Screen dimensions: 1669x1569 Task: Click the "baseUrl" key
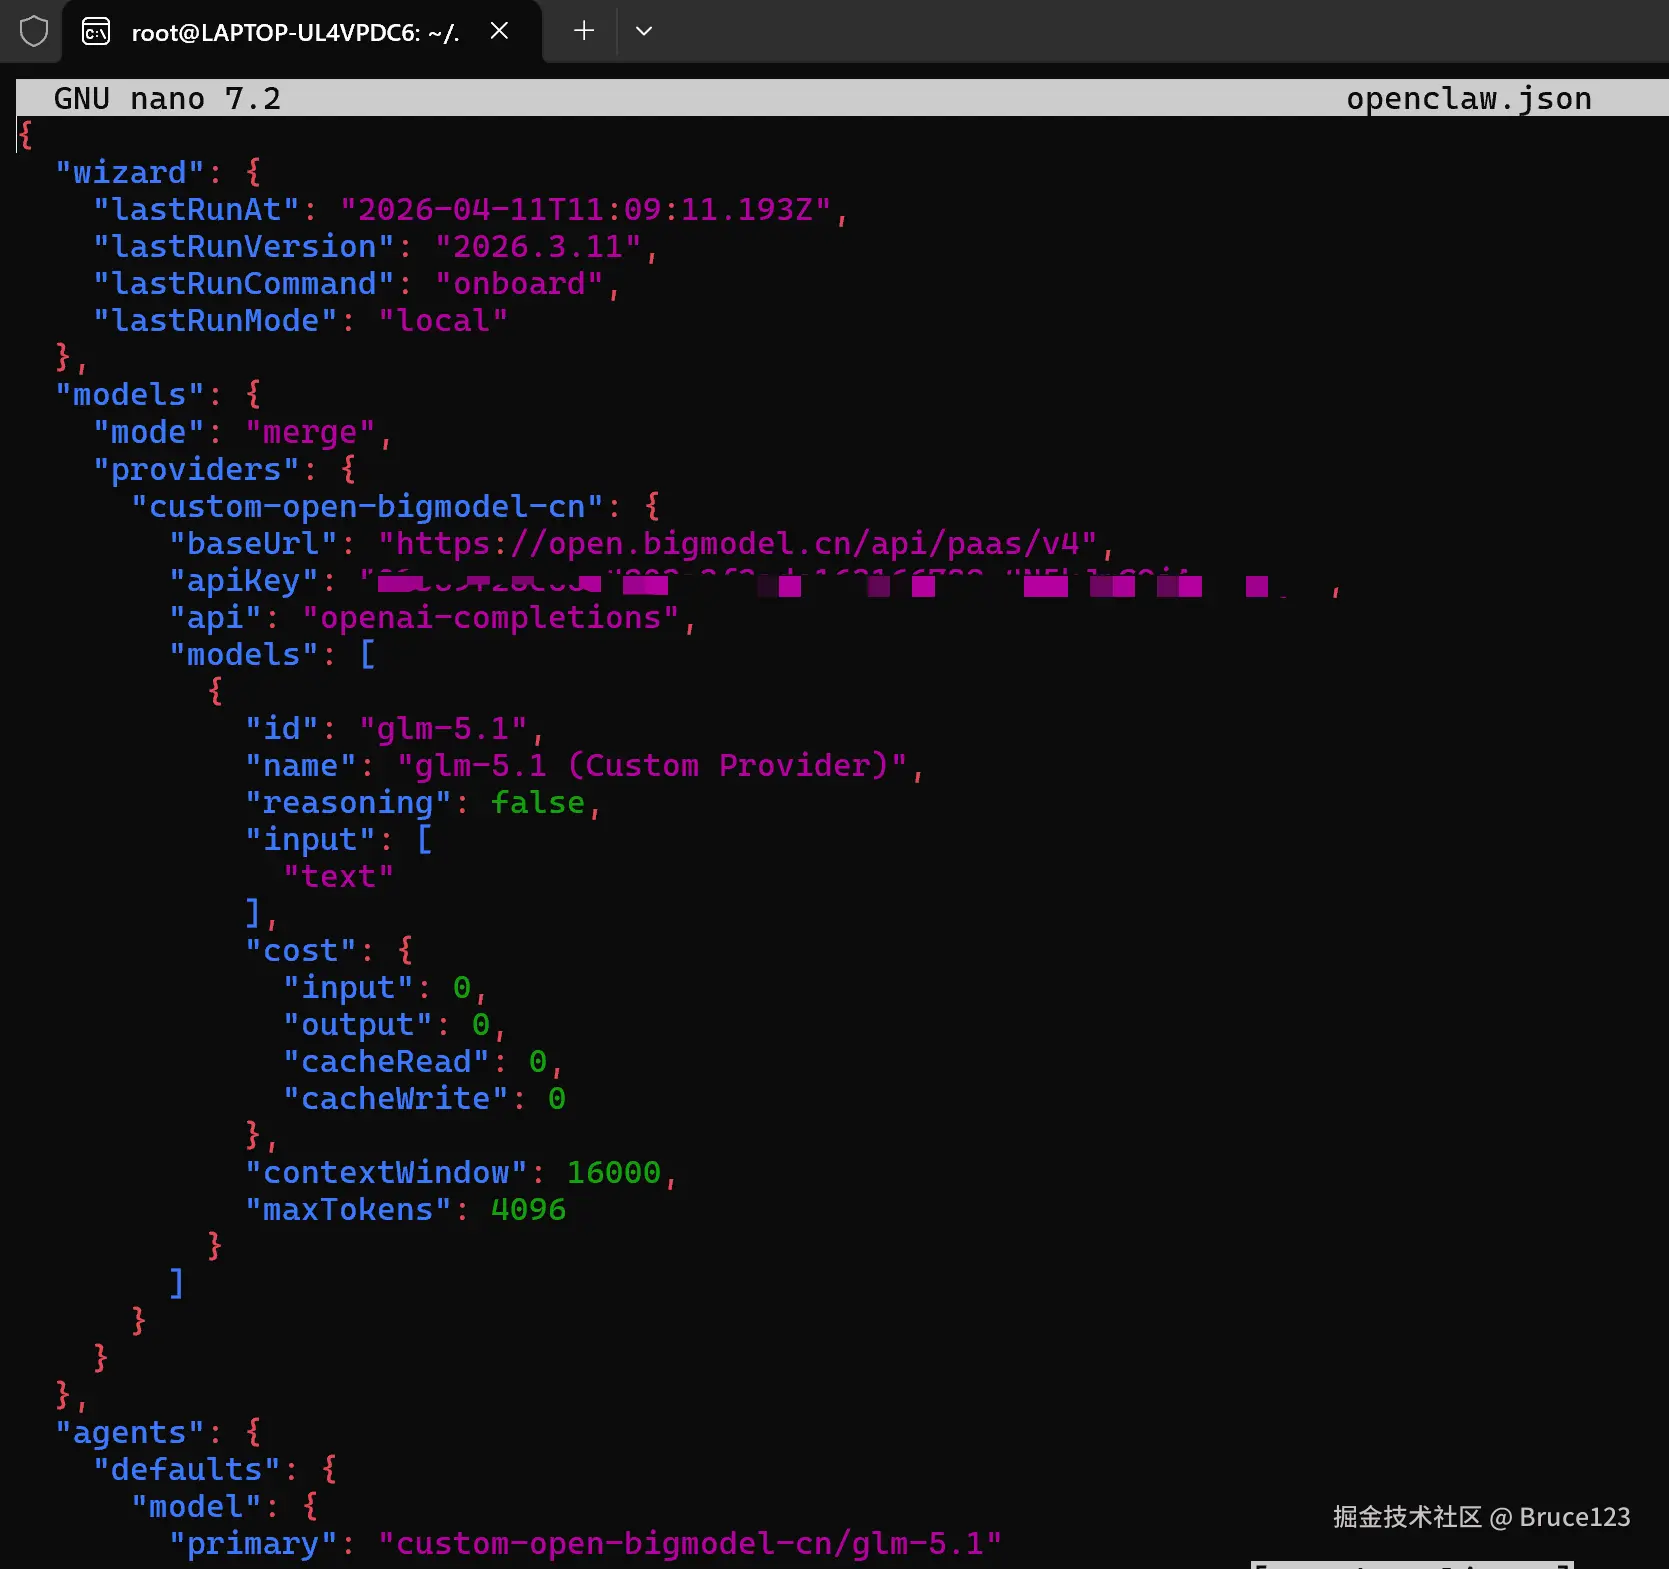tap(253, 543)
